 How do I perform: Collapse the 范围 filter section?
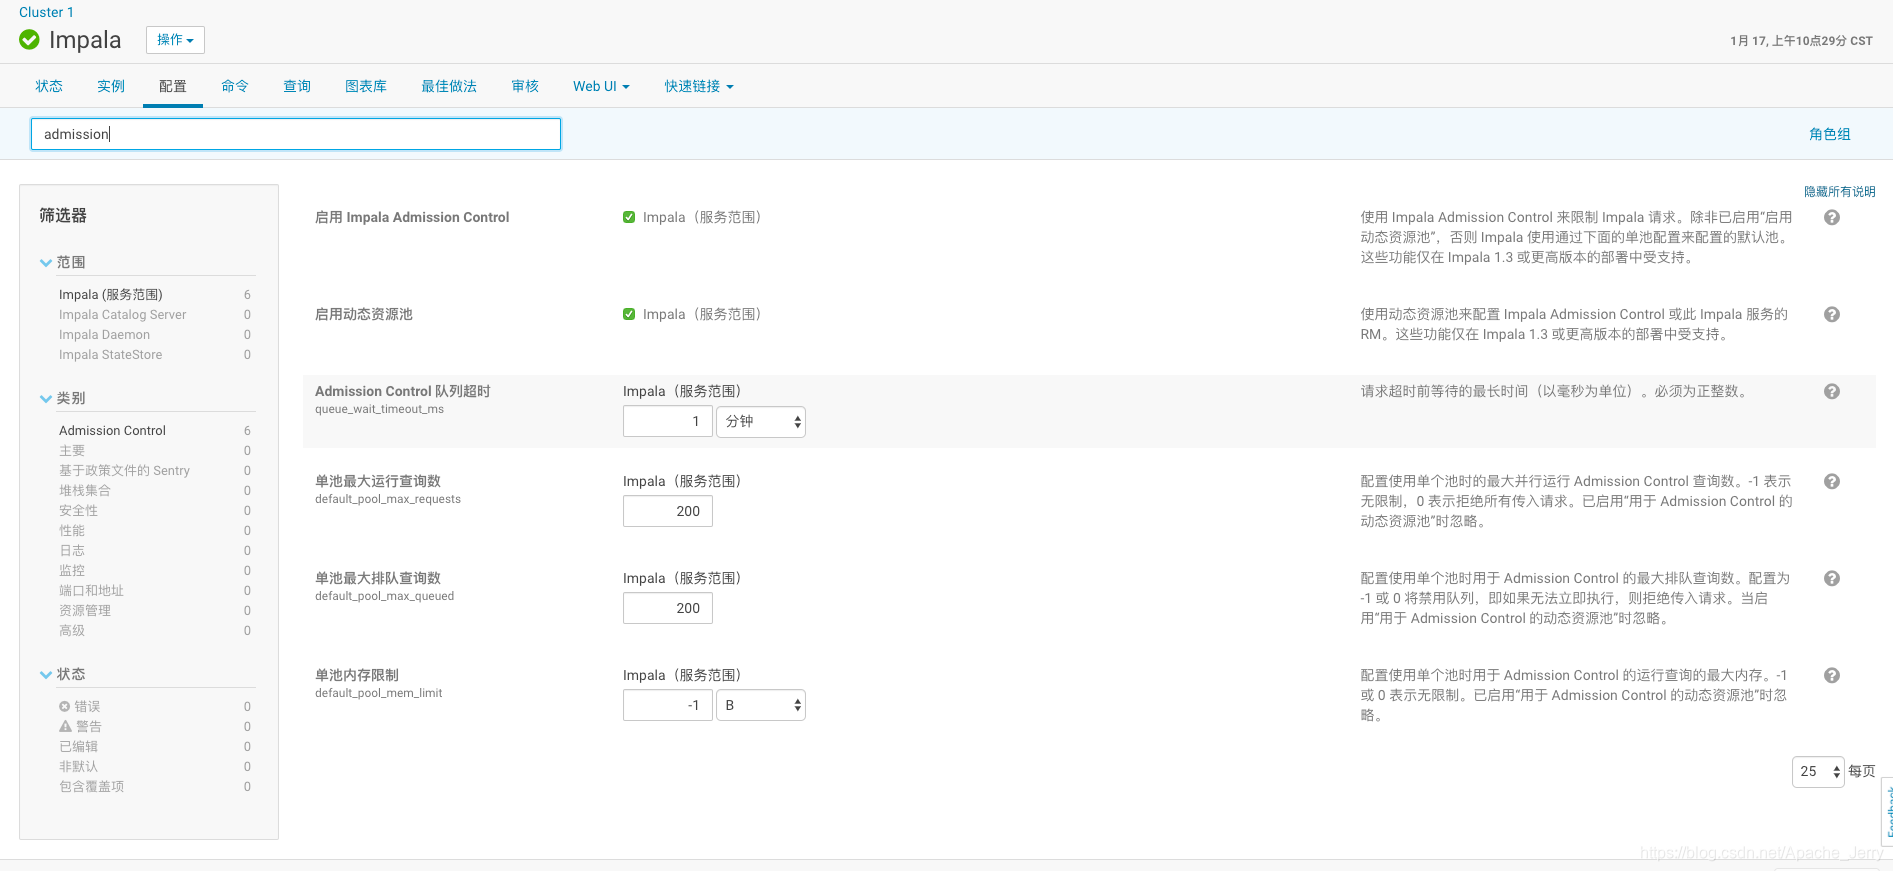coord(62,262)
